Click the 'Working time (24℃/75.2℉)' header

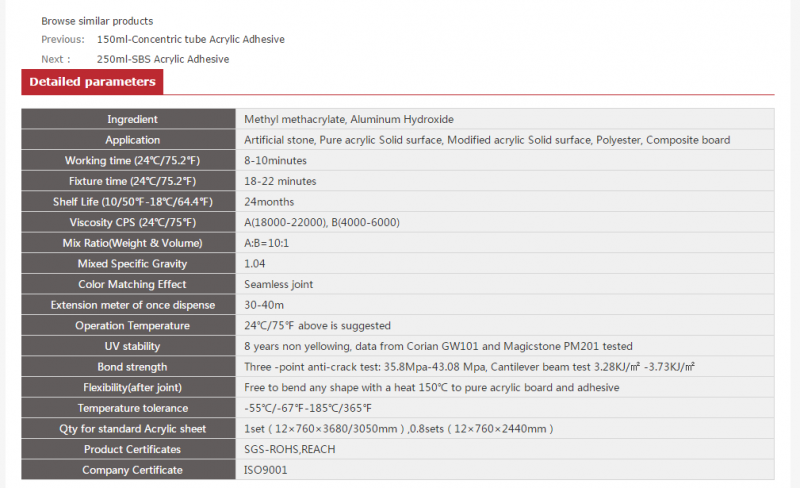[x=128, y=160]
